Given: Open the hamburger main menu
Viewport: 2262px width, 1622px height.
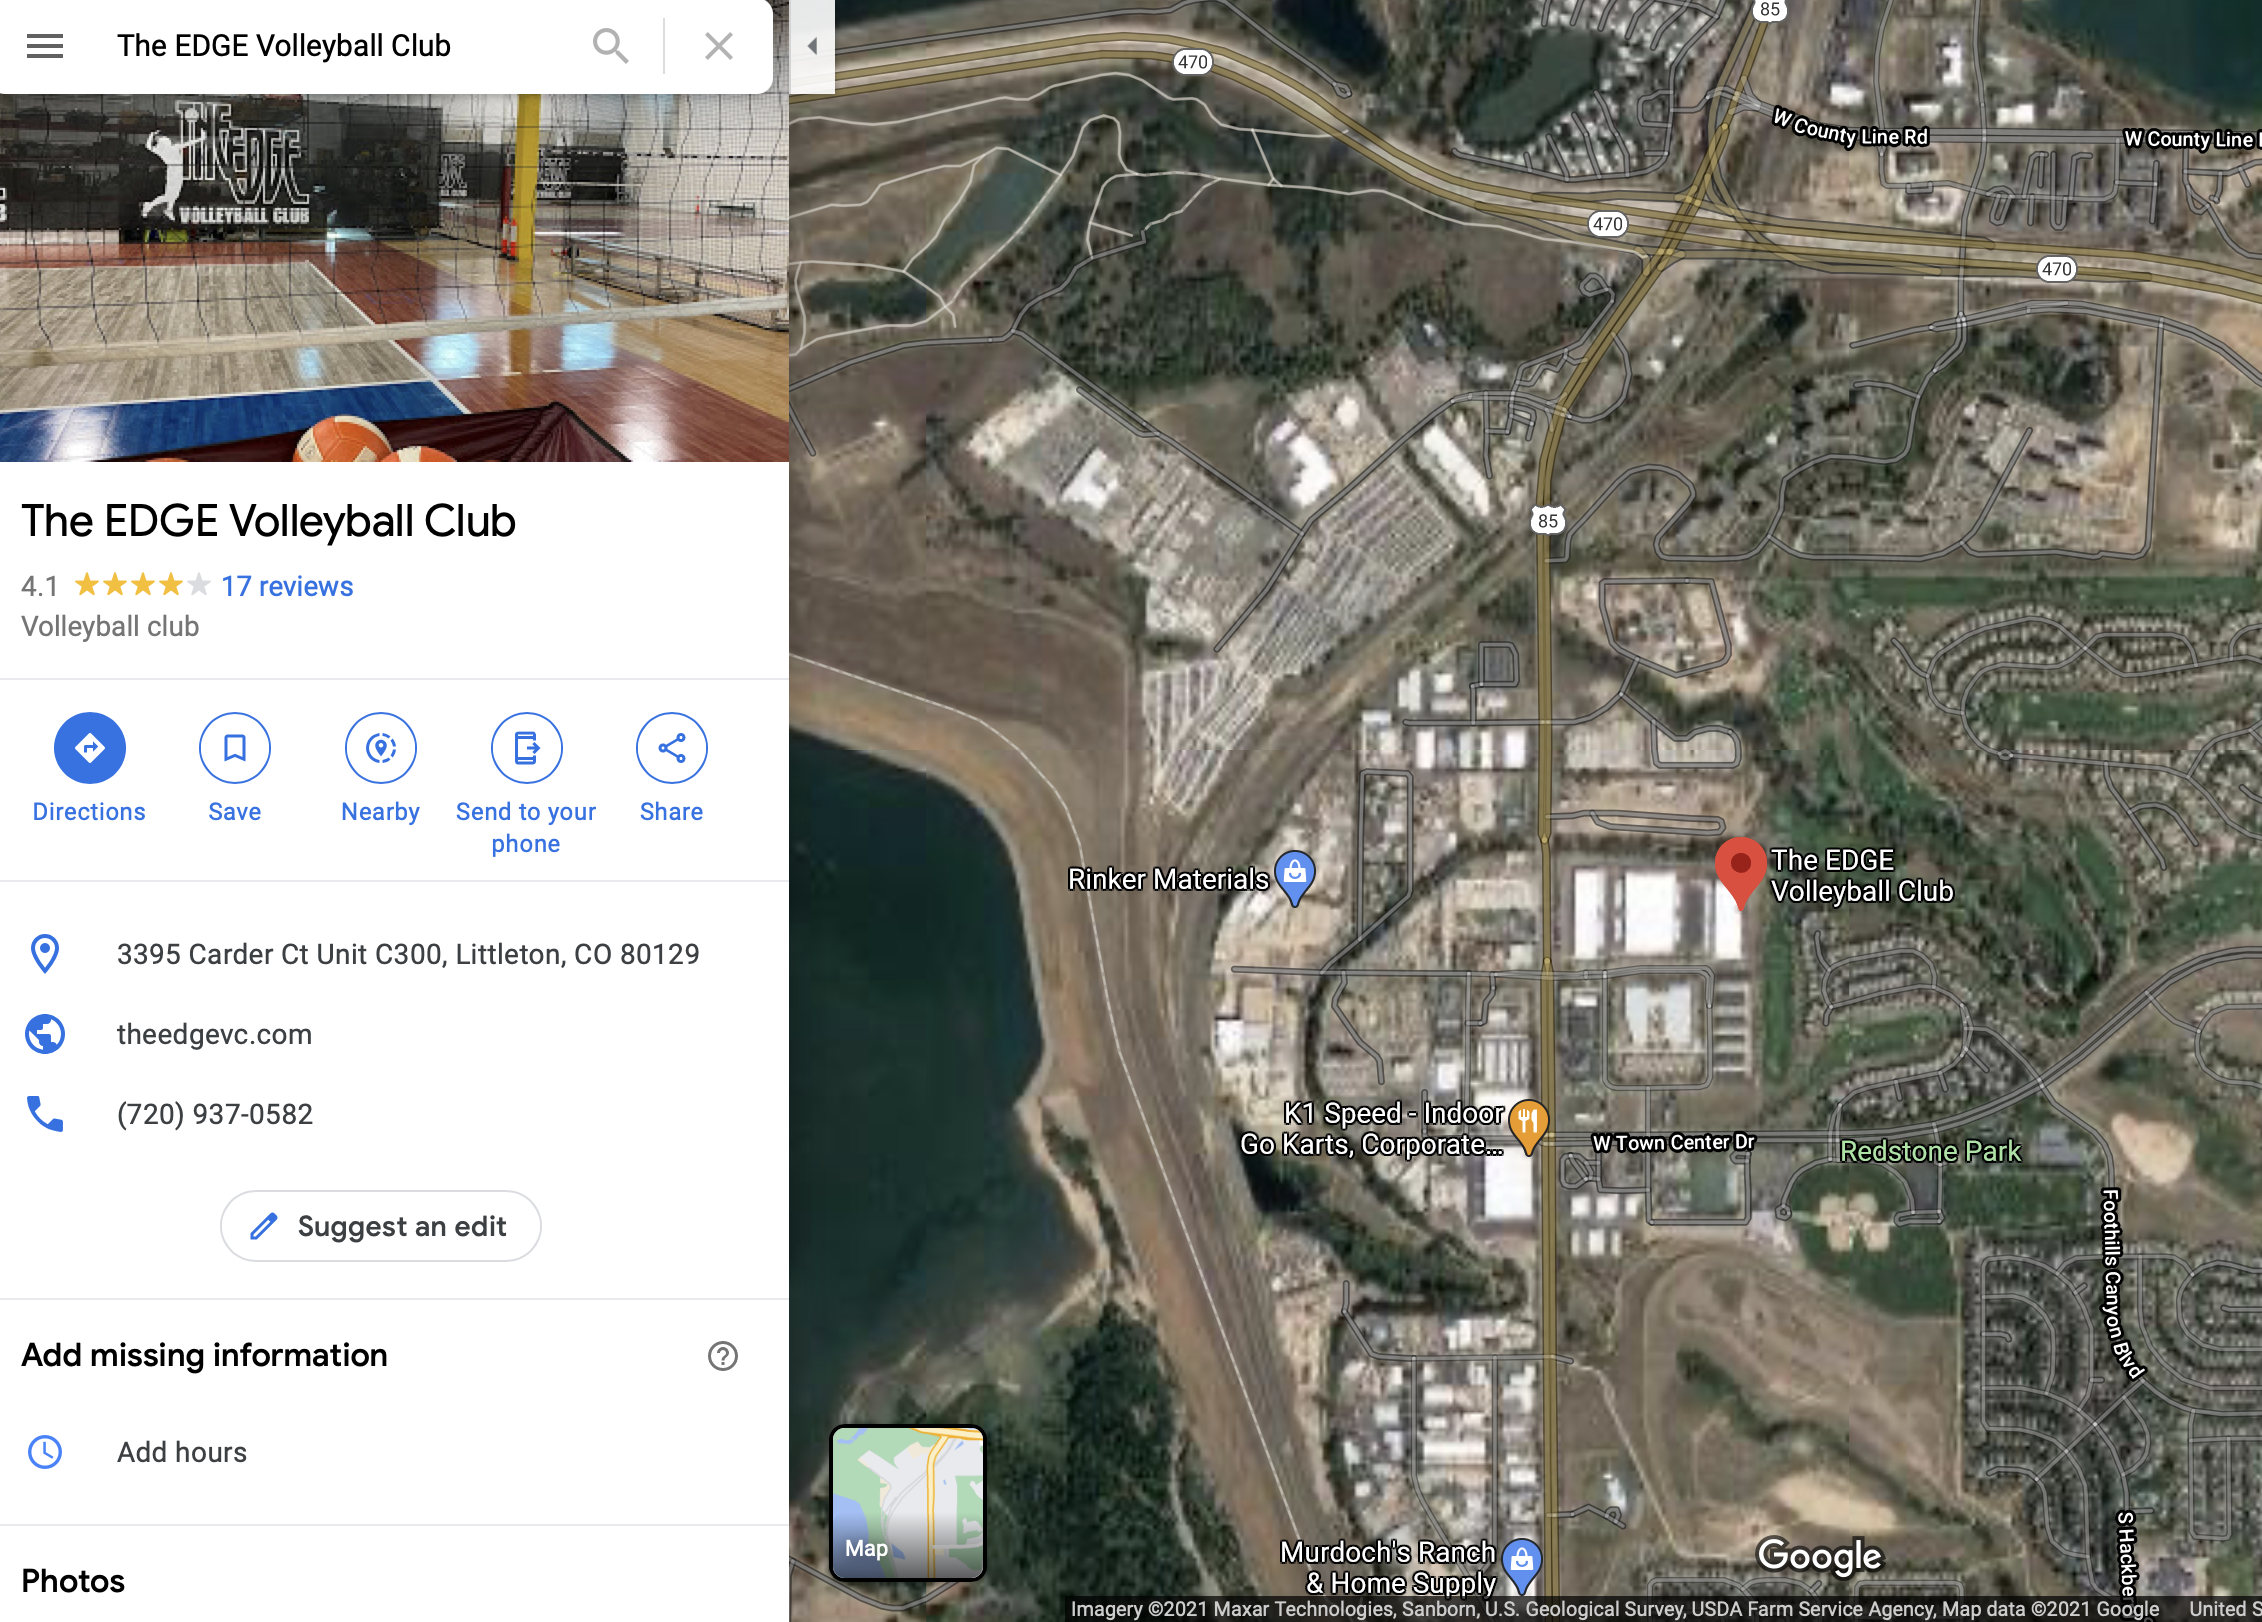Looking at the screenshot, I should tap(45, 46).
